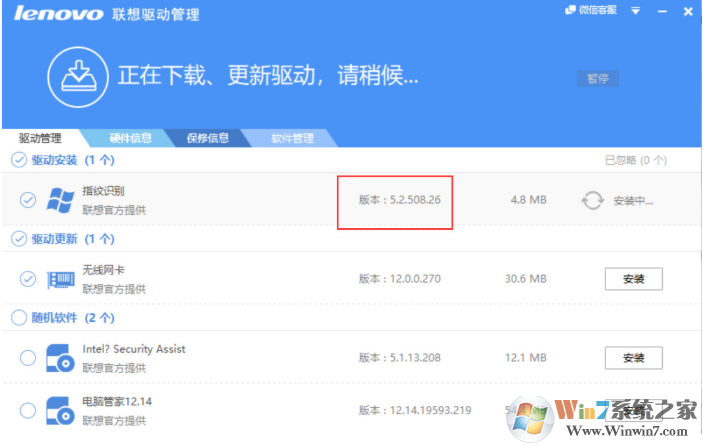The width and height of the screenshot is (704, 445).
Task: Toggle the 驱动更新 group checkbox
Action: click(19, 239)
